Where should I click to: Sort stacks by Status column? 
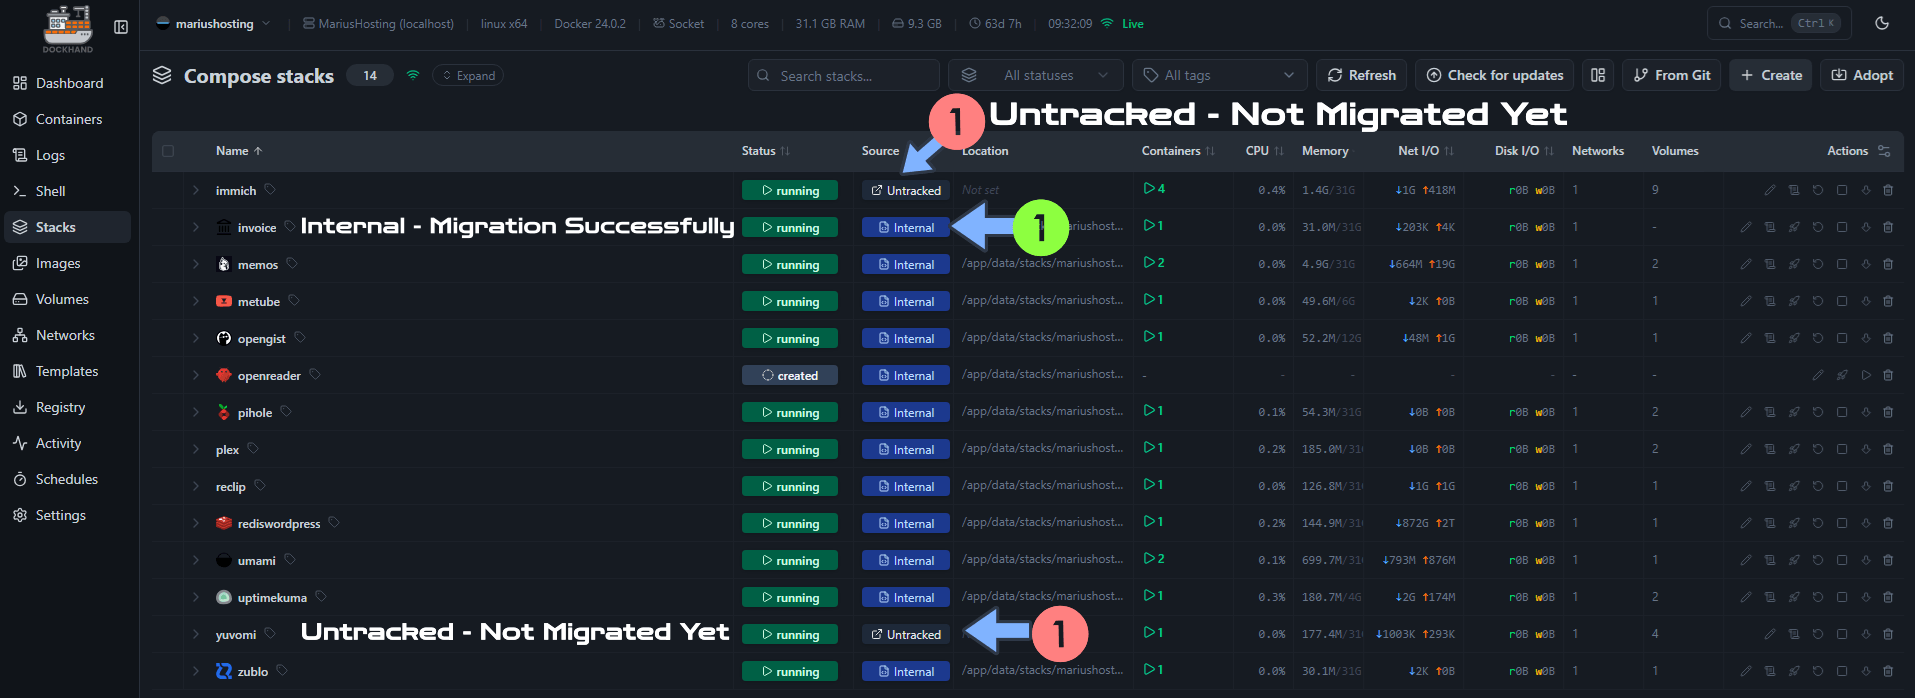click(x=765, y=151)
